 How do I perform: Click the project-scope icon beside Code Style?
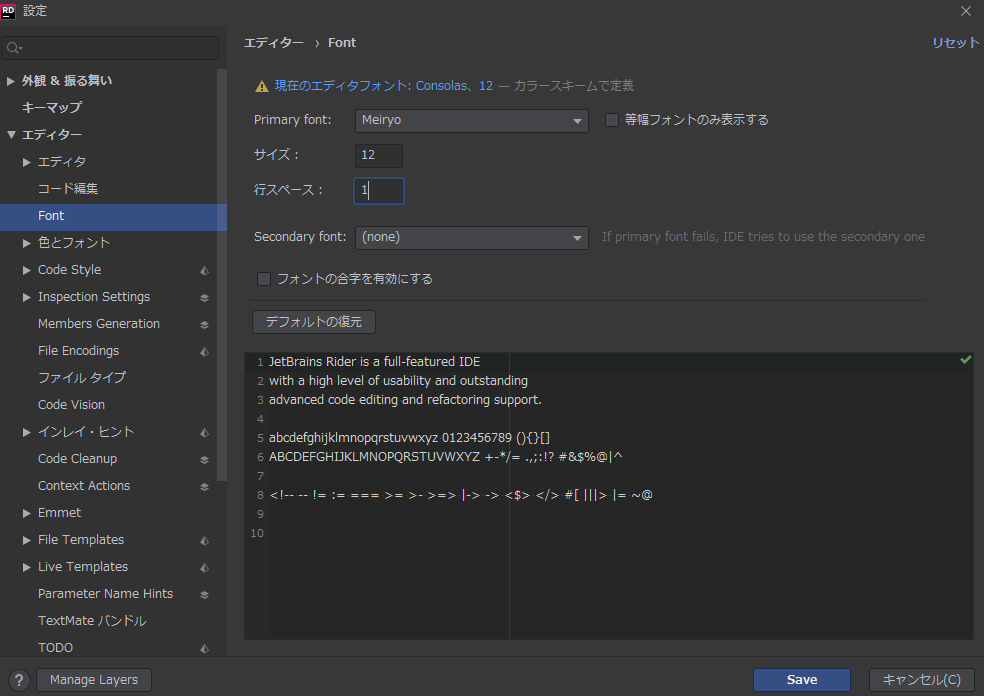(204, 270)
